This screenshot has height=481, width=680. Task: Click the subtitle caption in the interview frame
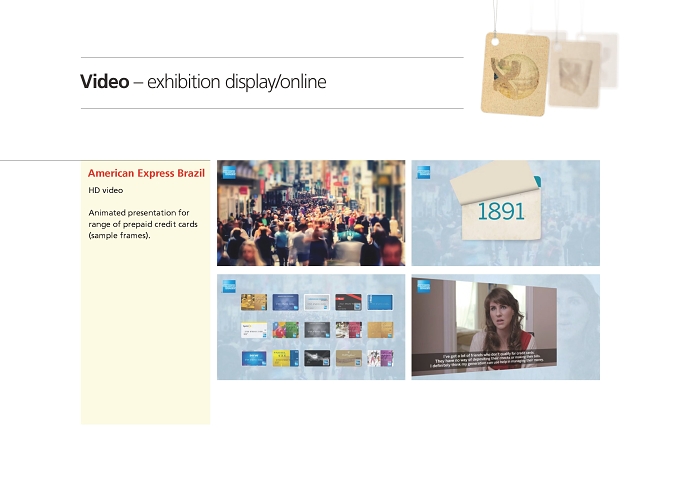(487, 360)
